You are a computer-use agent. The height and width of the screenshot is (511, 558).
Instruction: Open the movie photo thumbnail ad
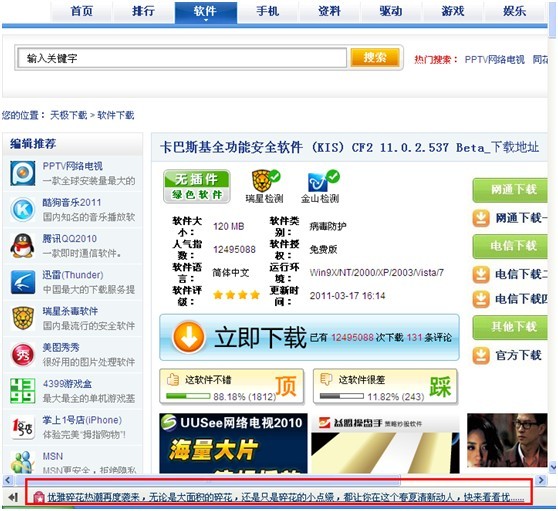coord(507,441)
